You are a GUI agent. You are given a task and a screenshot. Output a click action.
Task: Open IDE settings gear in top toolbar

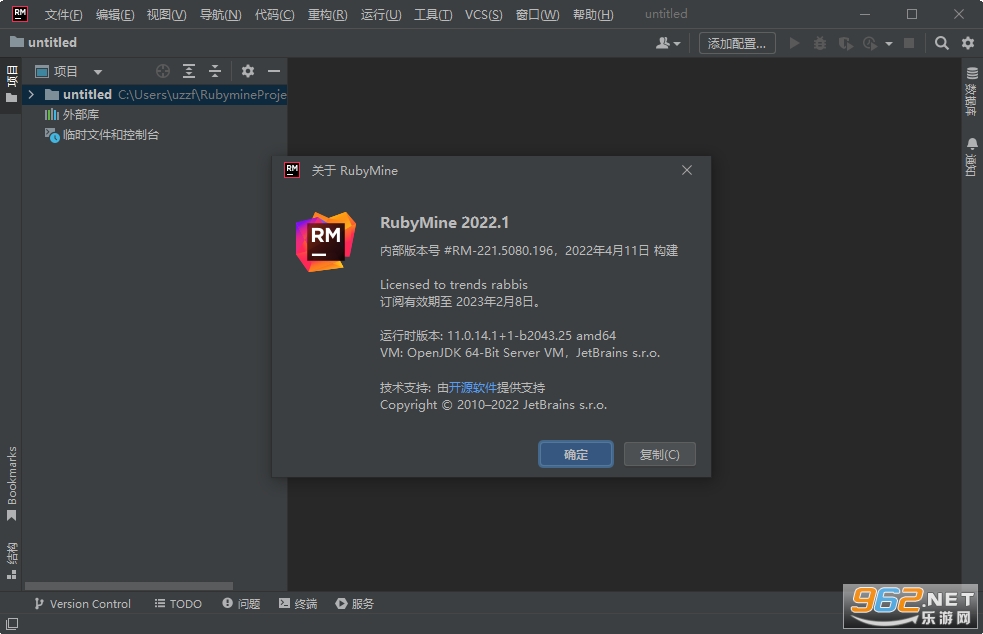968,43
